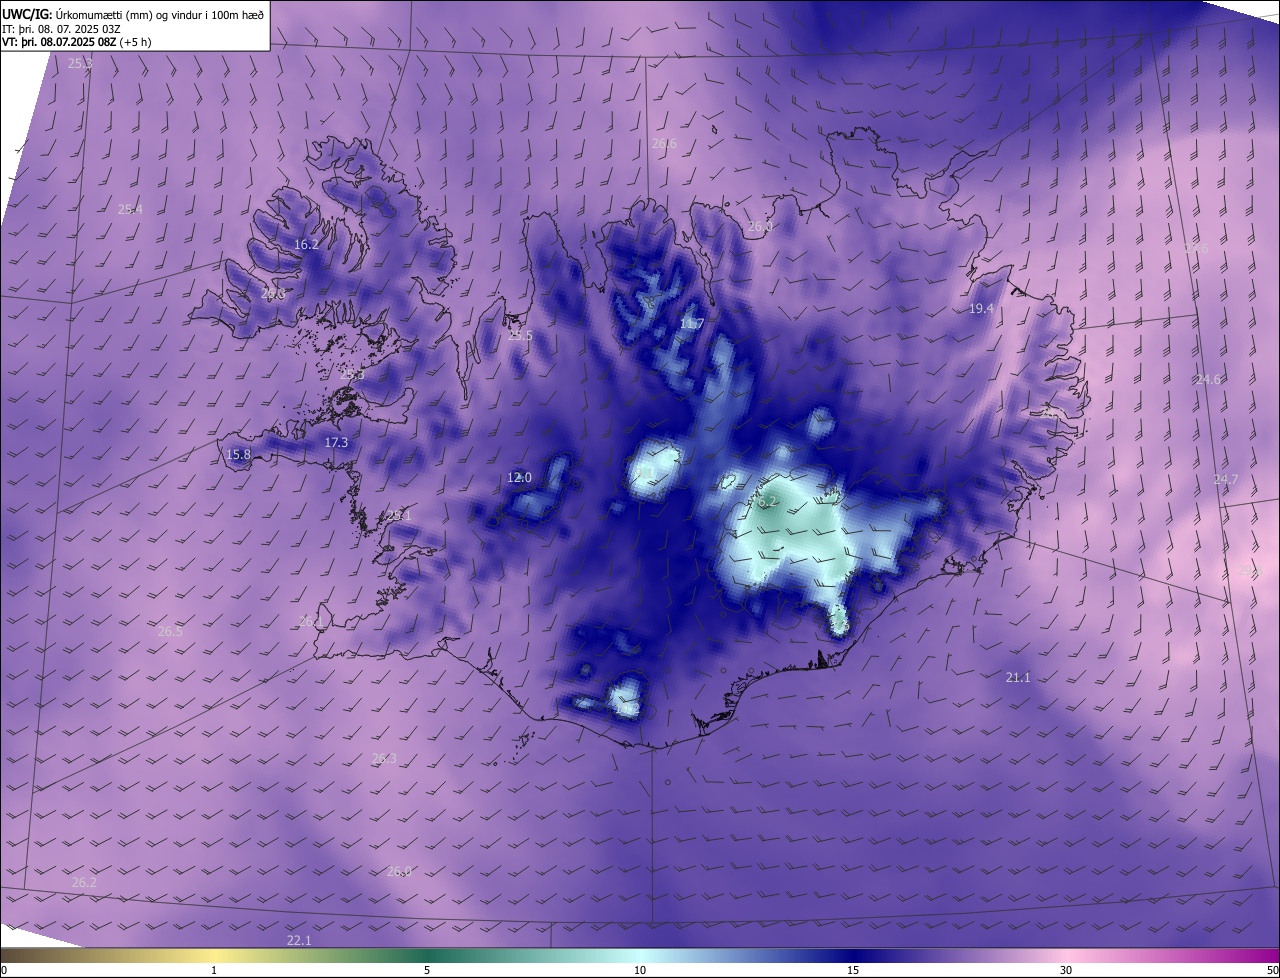Click the 16.2 value in the Westfjords

[x=306, y=244]
